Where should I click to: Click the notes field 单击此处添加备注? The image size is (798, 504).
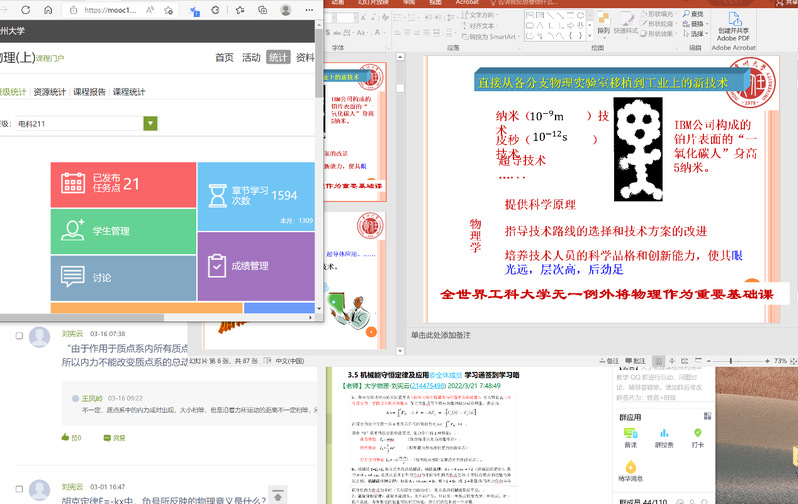(x=440, y=335)
